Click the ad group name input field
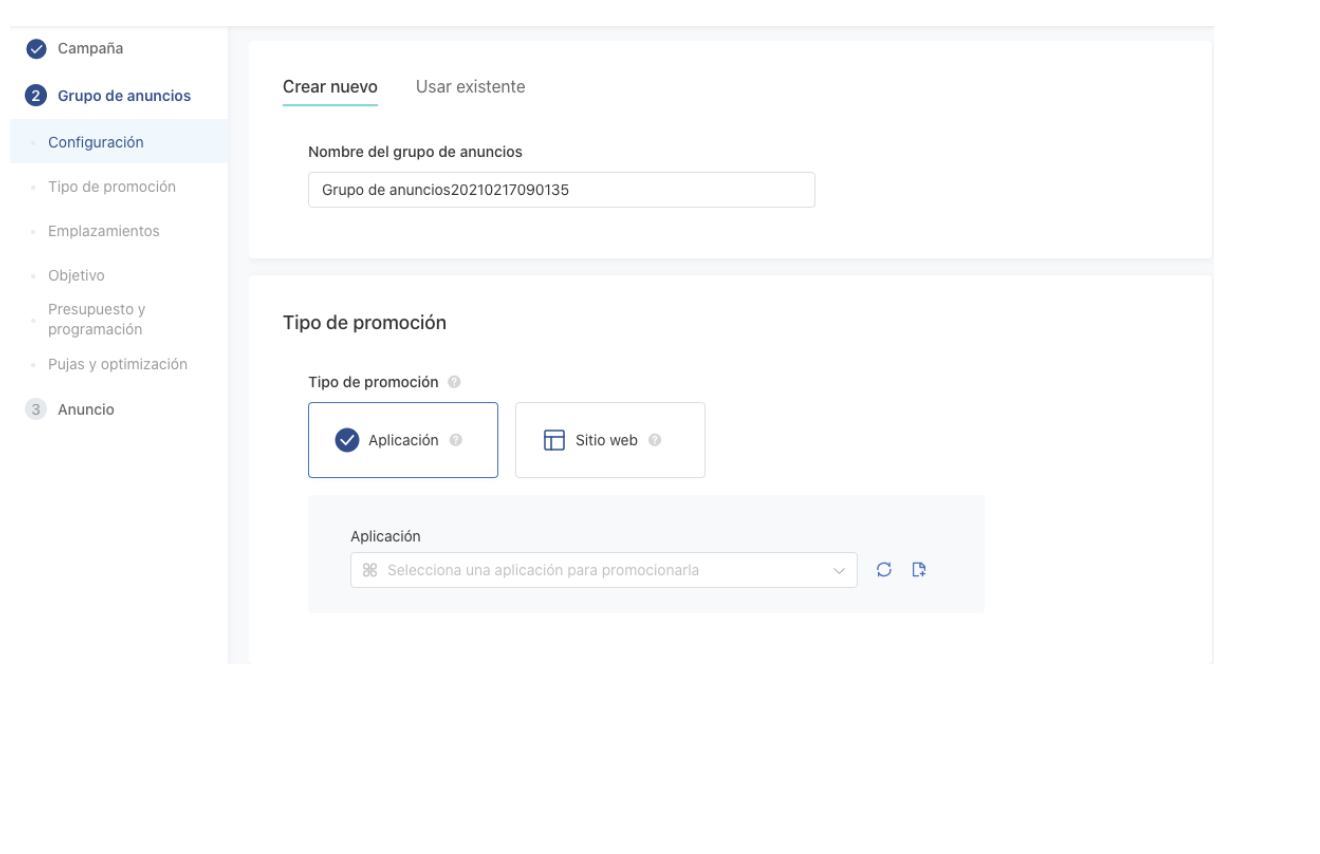 click(x=561, y=190)
